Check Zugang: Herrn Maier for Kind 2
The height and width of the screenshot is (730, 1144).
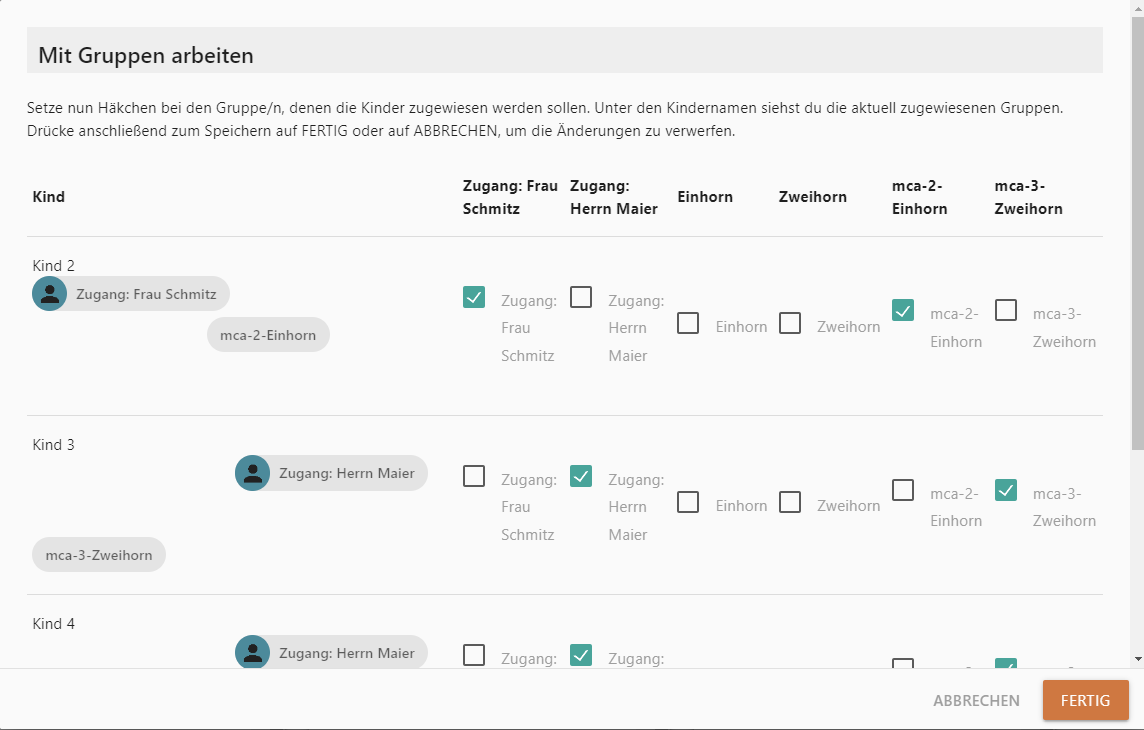(581, 297)
